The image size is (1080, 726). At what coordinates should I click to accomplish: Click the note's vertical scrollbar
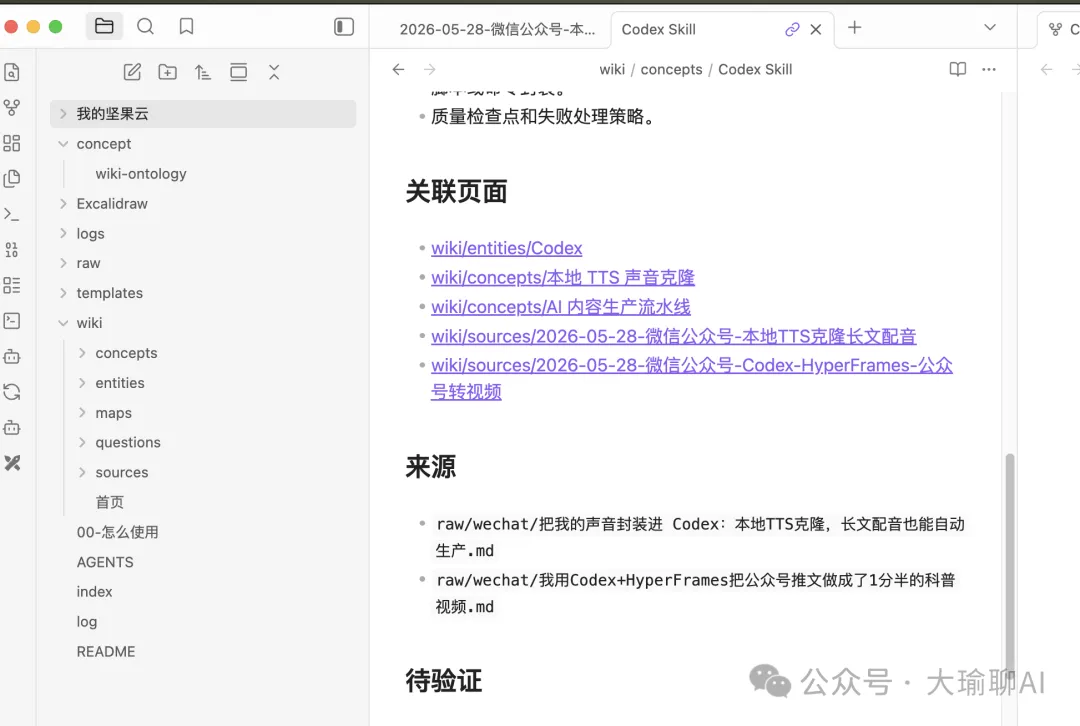(x=1010, y=565)
